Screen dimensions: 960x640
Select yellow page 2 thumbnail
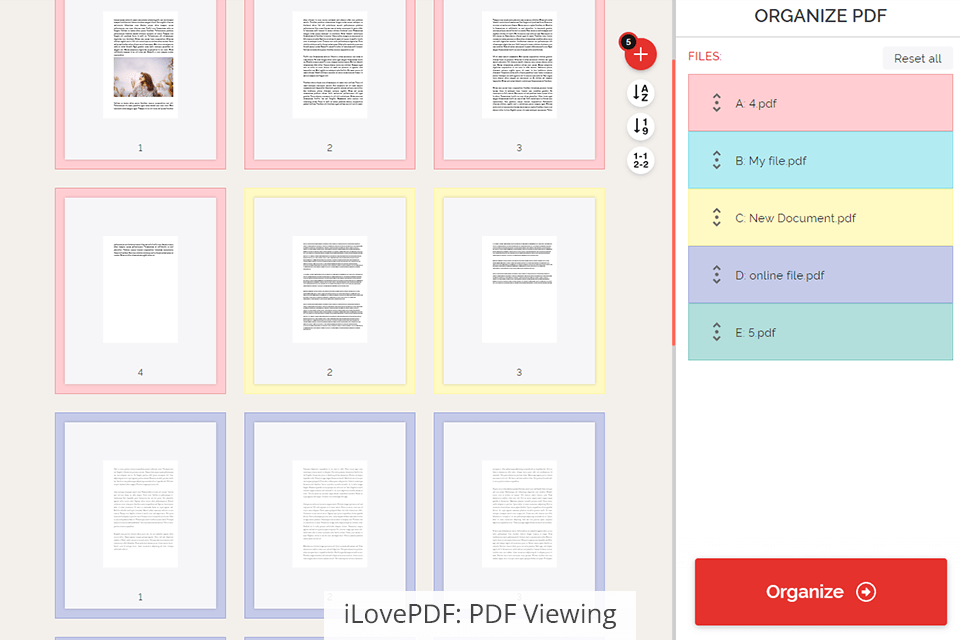click(329, 291)
